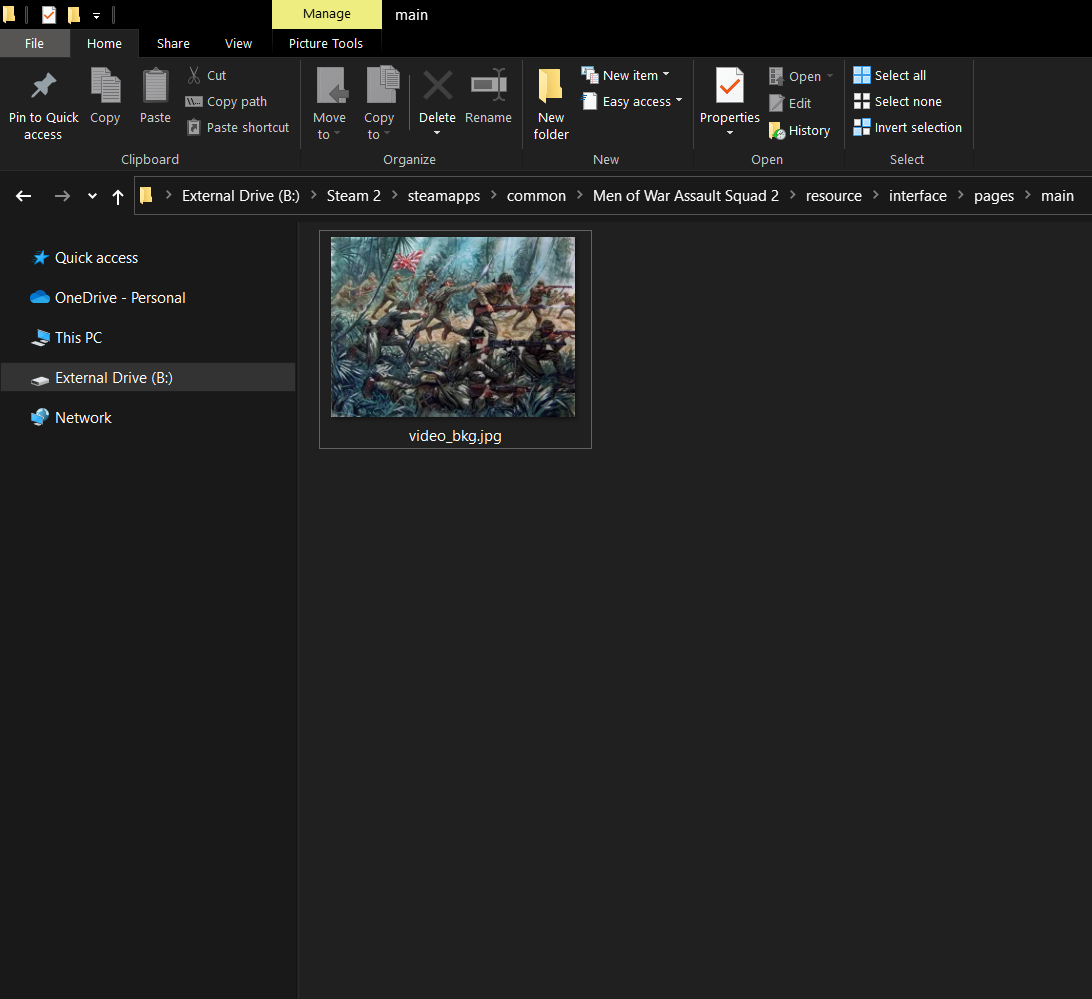Image resolution: width=1092 pixels, height=999 pixels.
Task: Switch to the Share ribbon tab
Action: point(173,43)
